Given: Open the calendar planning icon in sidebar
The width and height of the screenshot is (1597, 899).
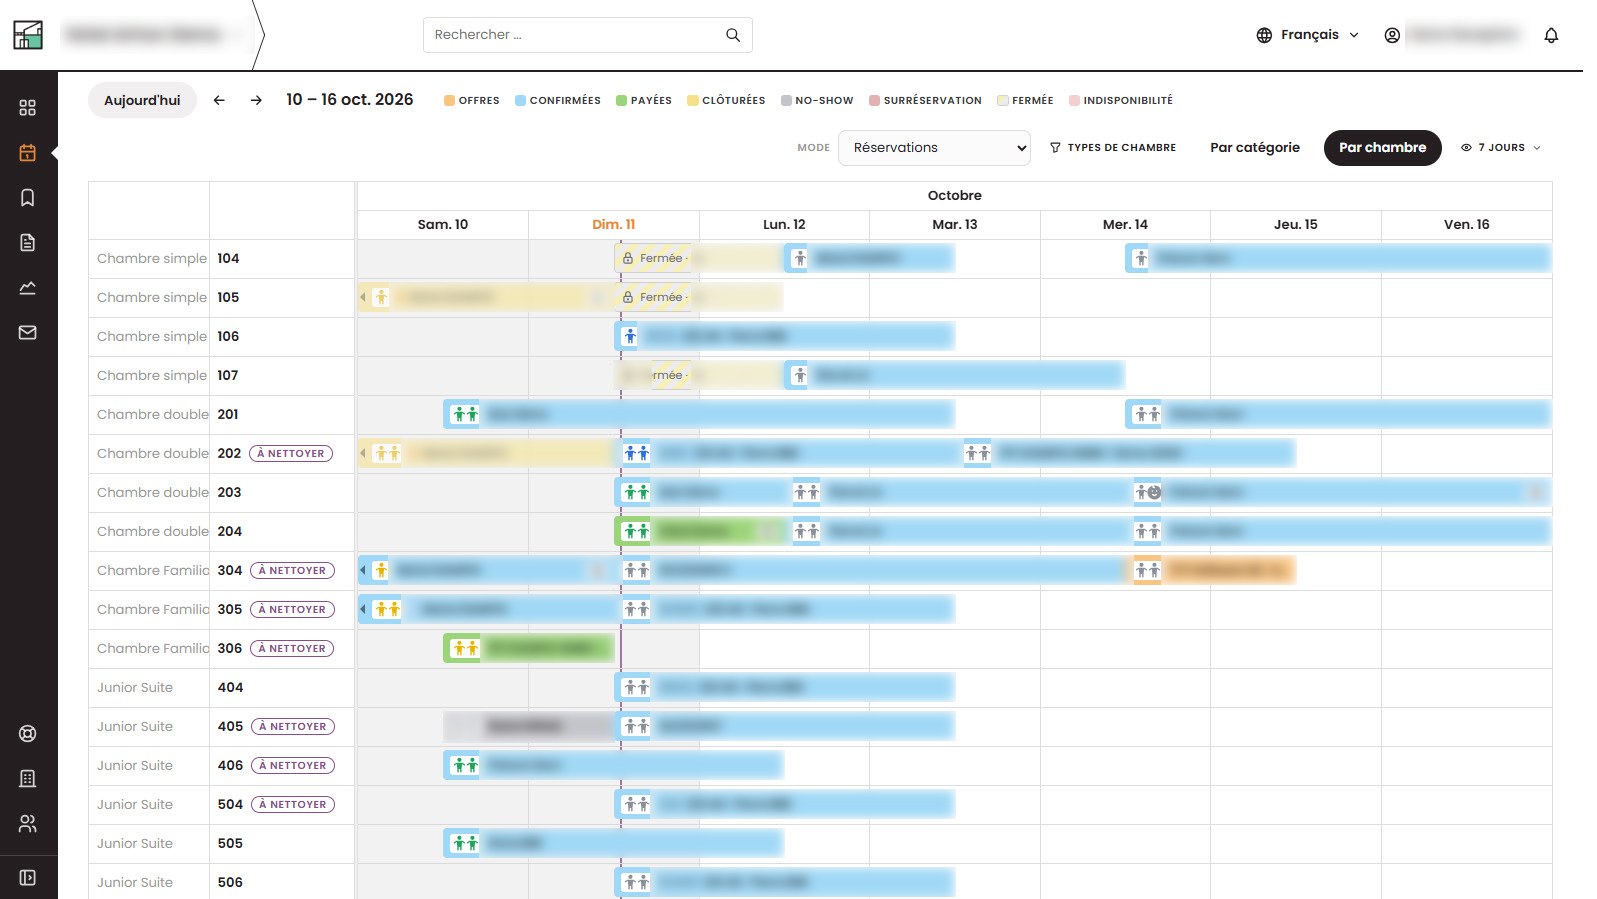Looking at the screenshot, I should [x=28, y=153].
